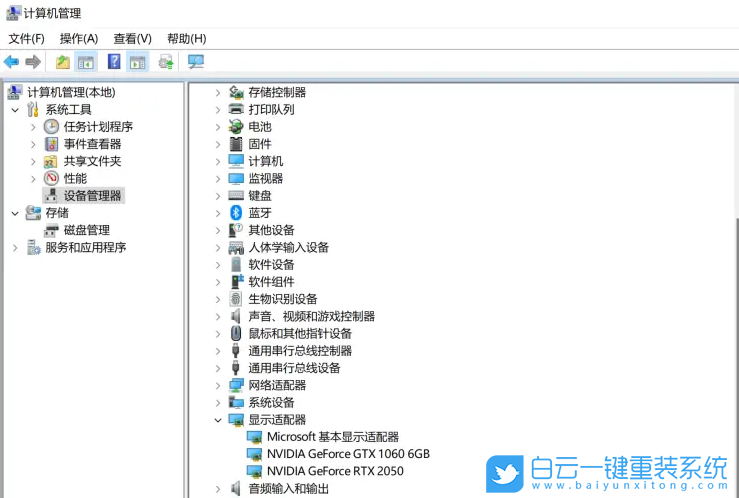The height and width of the screenshot is (498, 739).
Task: Click the 人体学输入设备 icon
Action: 236,247
